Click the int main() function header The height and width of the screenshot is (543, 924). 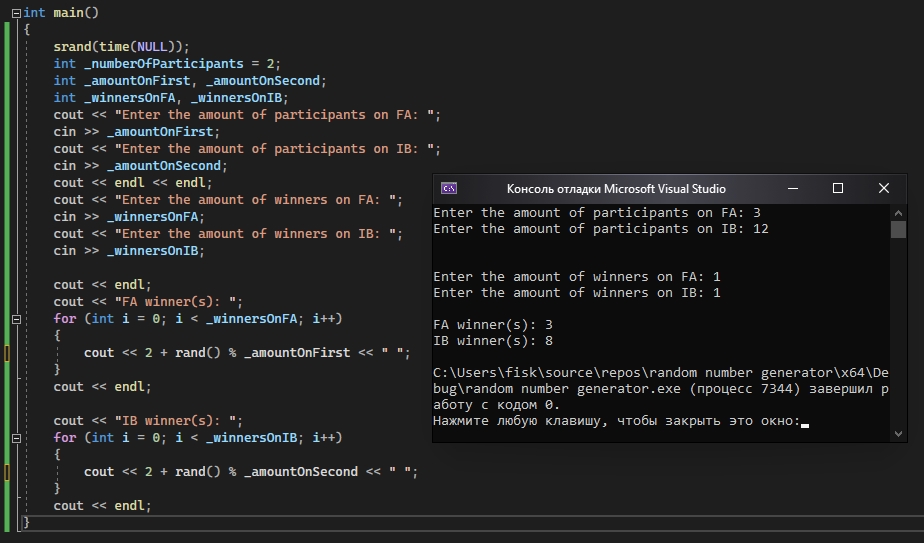[61, 13]
